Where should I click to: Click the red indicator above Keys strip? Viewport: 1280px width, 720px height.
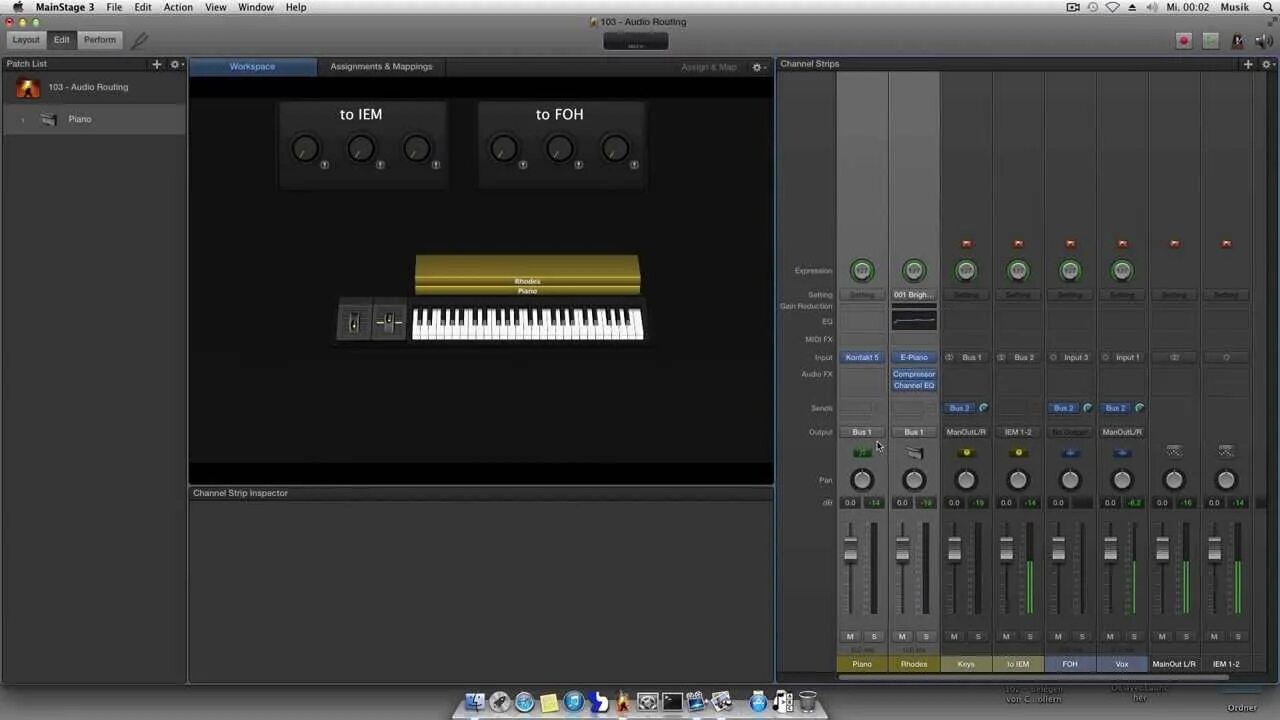tap(966, 243)
